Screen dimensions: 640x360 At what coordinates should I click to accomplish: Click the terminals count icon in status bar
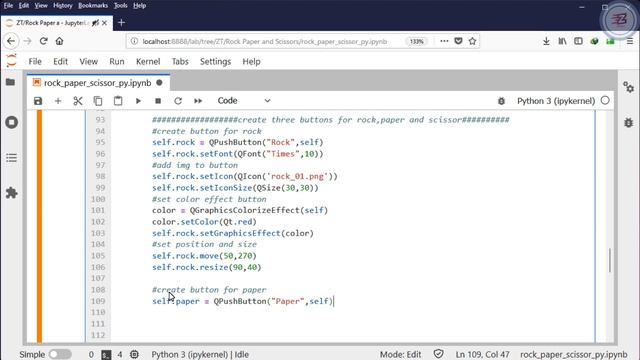[106, 355]
